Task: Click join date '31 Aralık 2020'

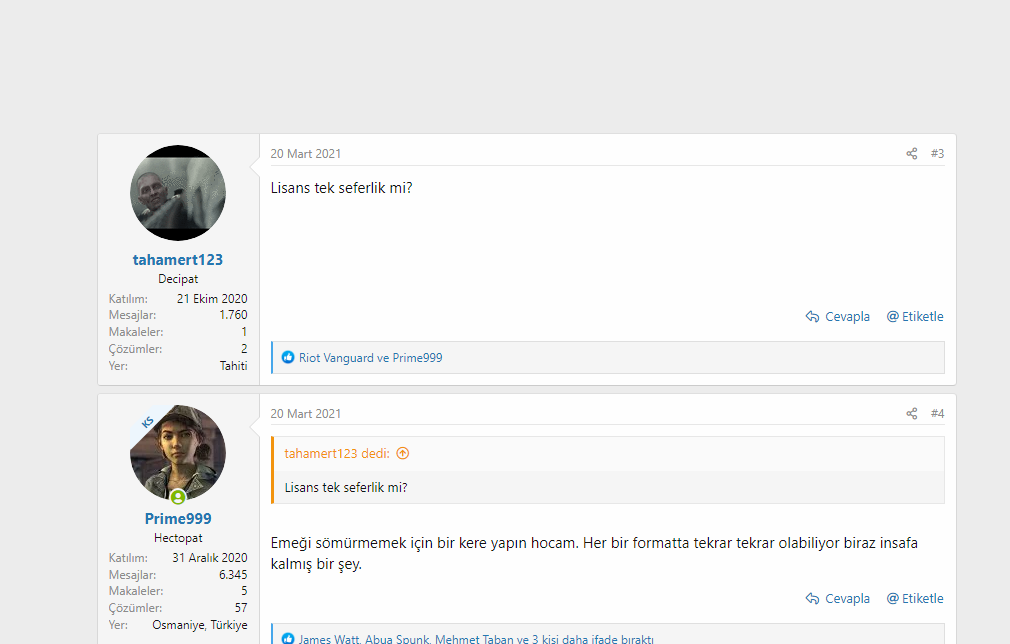Action: click(x=209, y=558)
